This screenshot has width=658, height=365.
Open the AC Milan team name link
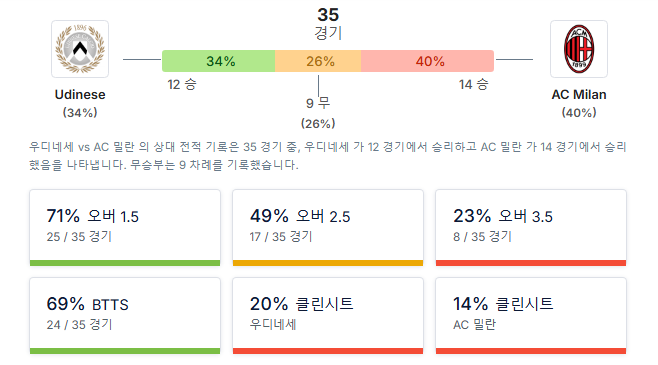(x=579, y=94)
